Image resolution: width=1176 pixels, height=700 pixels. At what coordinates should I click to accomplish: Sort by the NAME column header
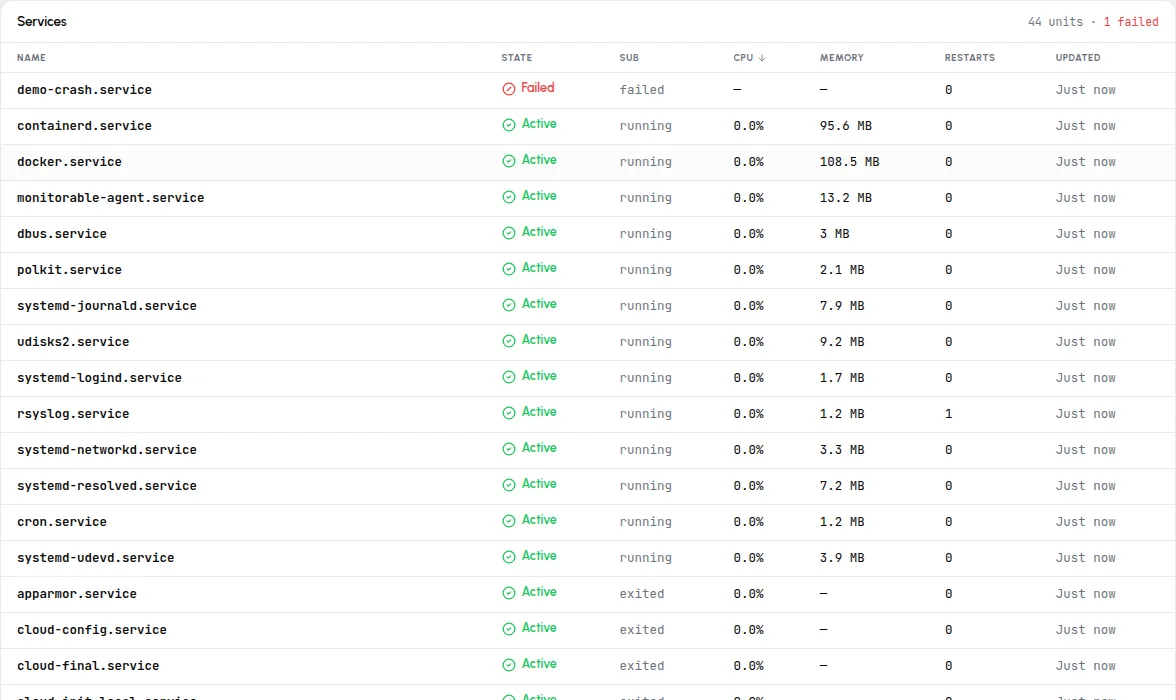(32, 58)
